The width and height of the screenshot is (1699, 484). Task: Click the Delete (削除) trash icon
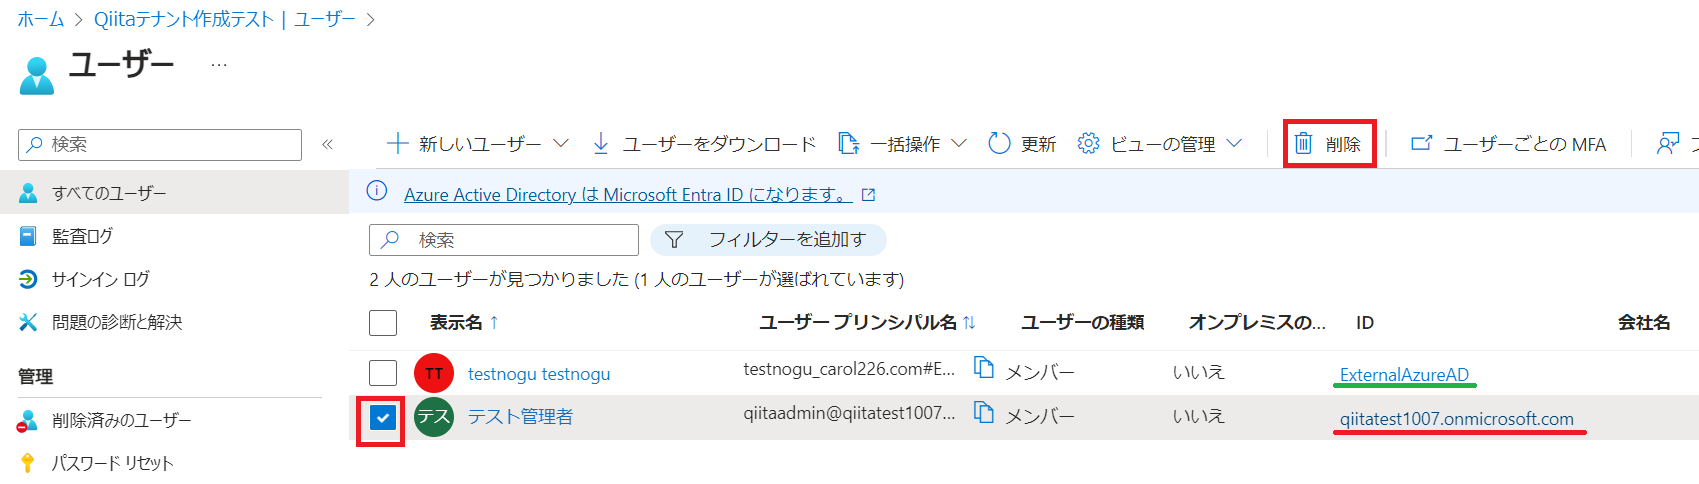pyautogui.click(x=1303, y=143)
